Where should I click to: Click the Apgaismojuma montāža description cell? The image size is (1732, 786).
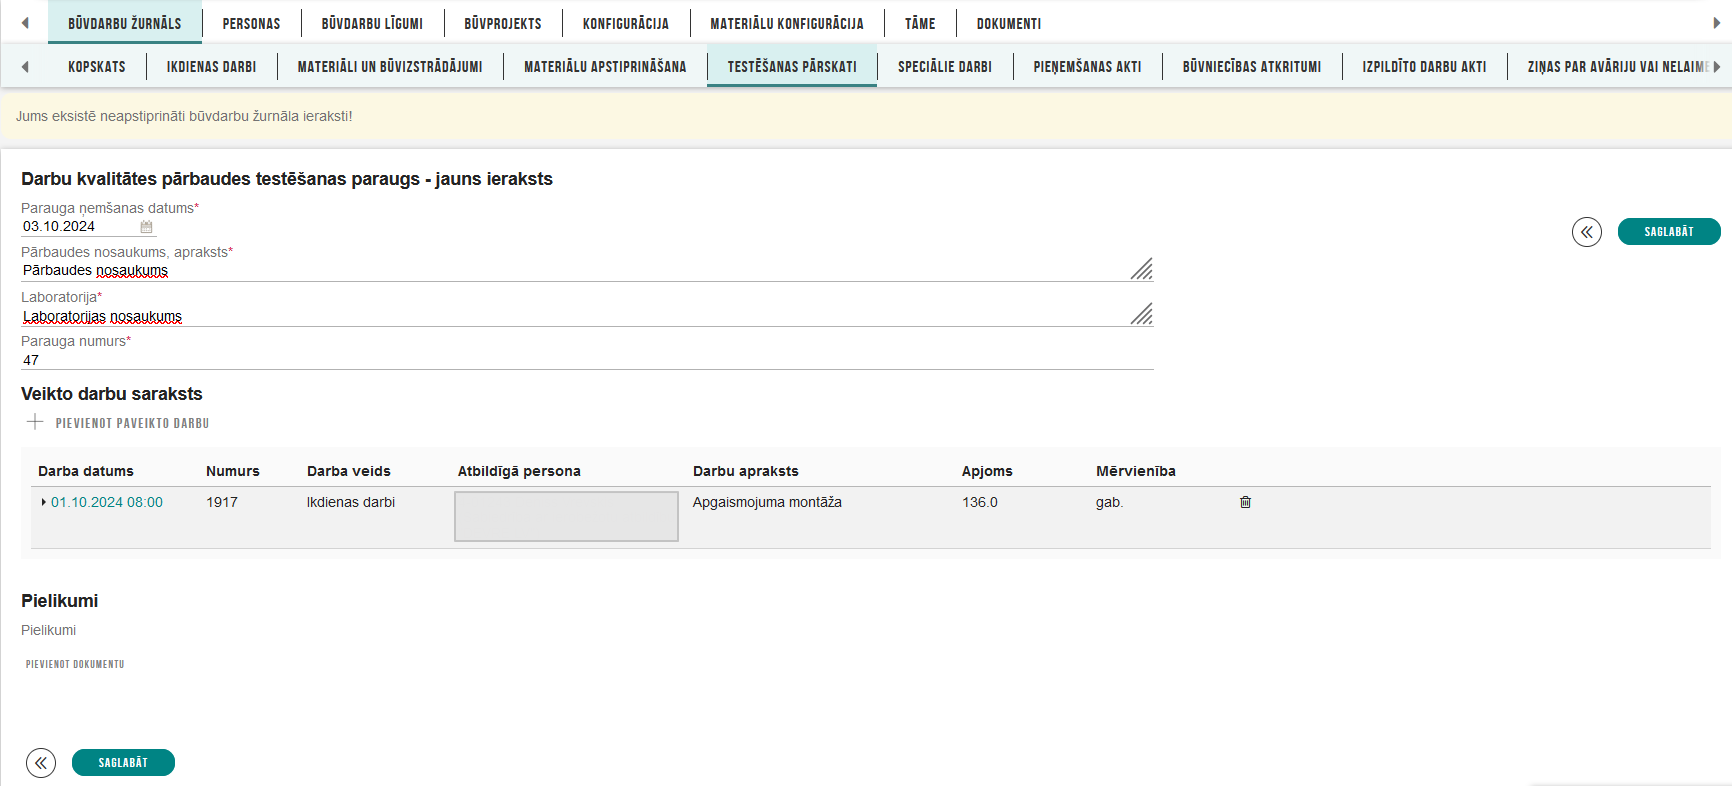(767, 502)
